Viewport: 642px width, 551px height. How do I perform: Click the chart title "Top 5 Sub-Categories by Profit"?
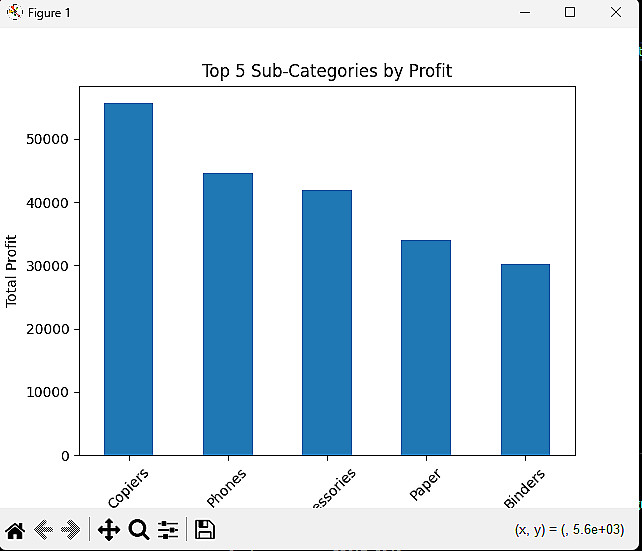click(327, 71)
